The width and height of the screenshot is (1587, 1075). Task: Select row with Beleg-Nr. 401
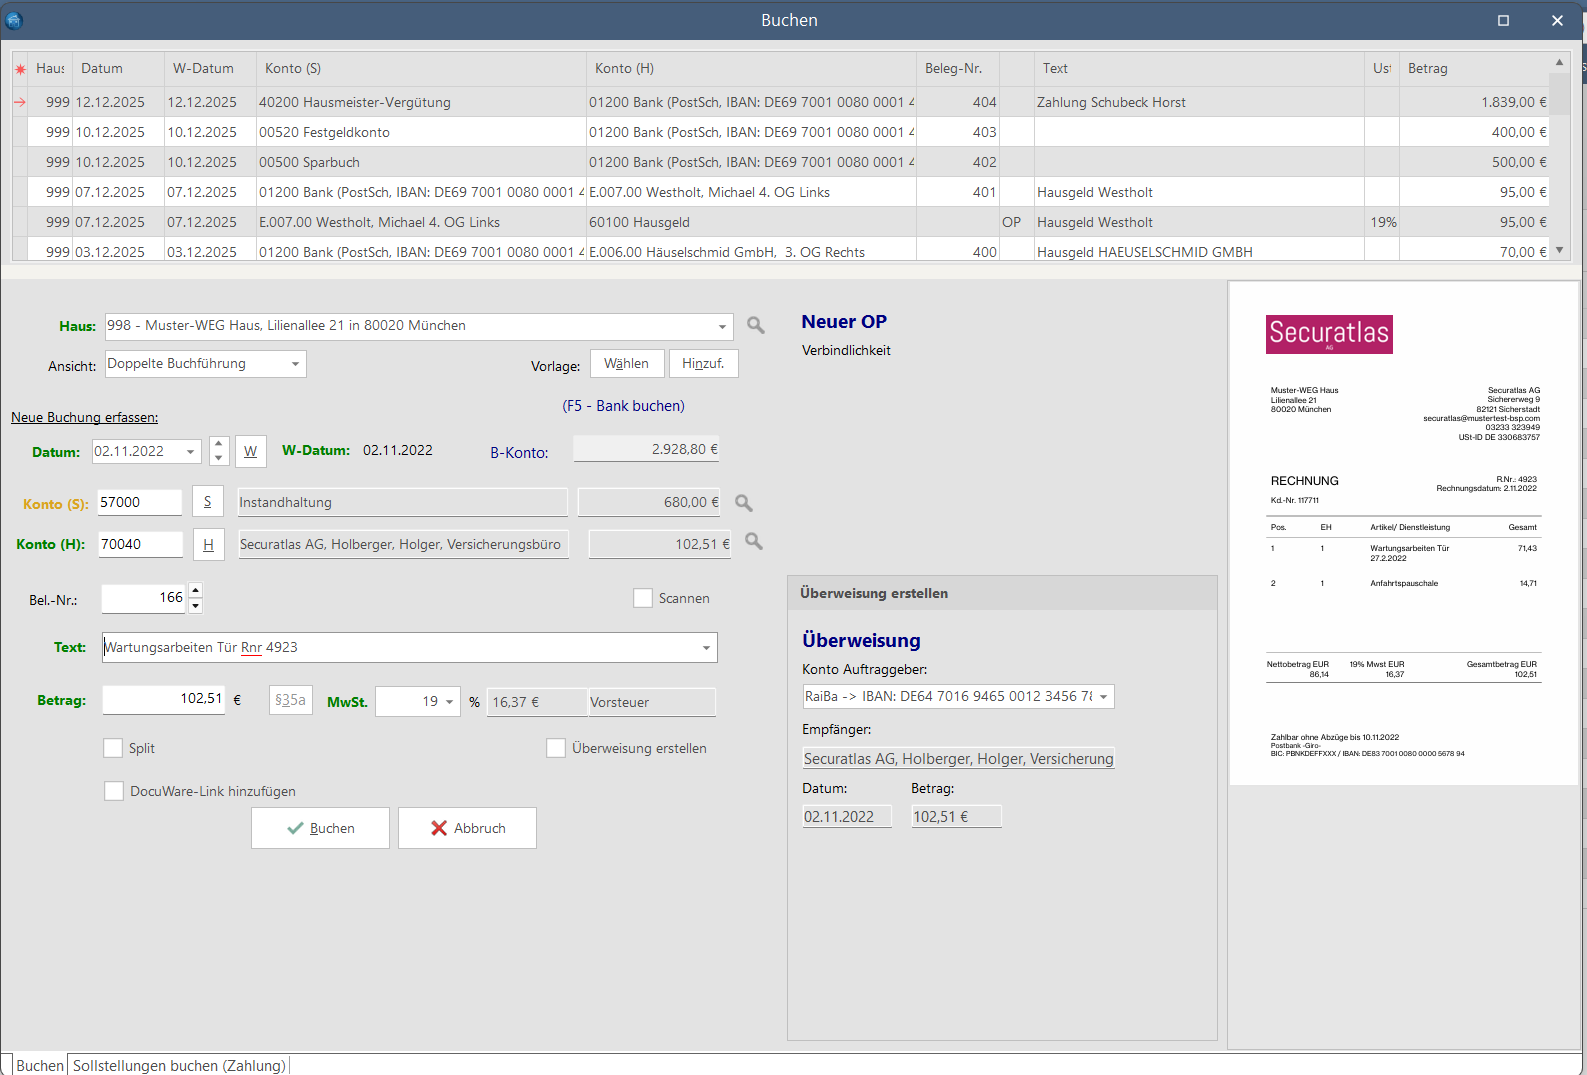coord(790,192)
